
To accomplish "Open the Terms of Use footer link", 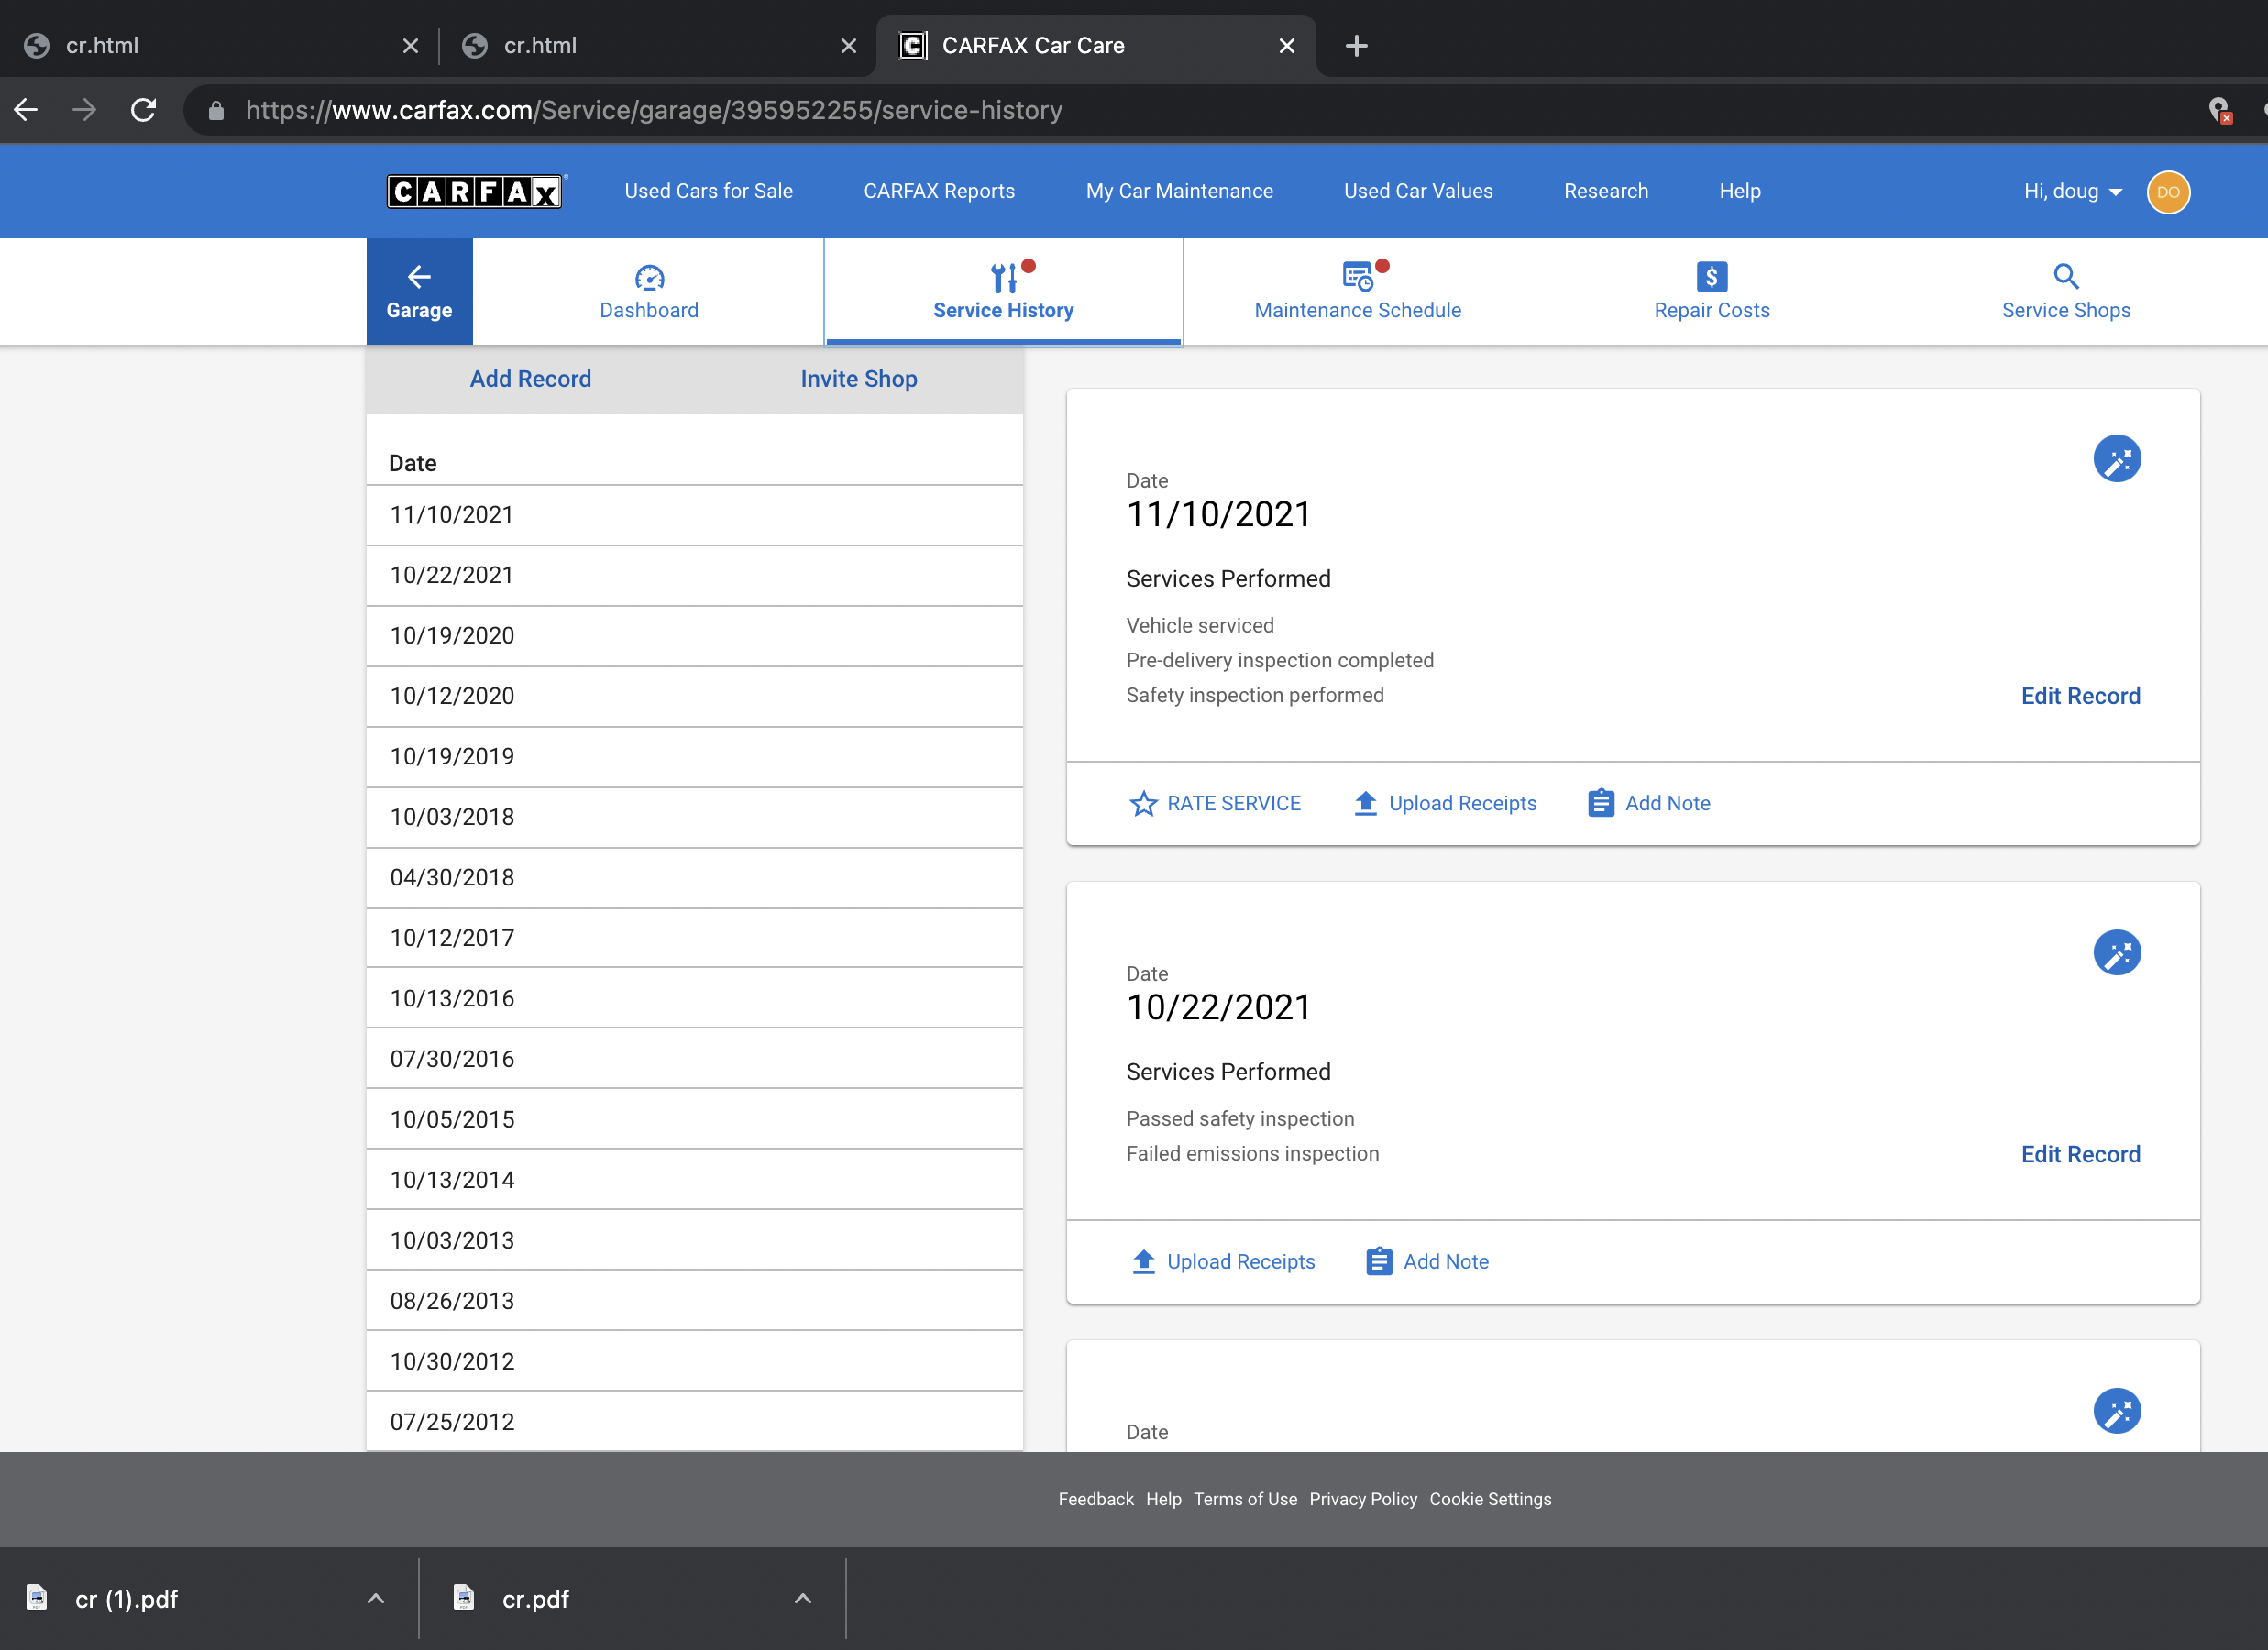I will [1245, 1499].
